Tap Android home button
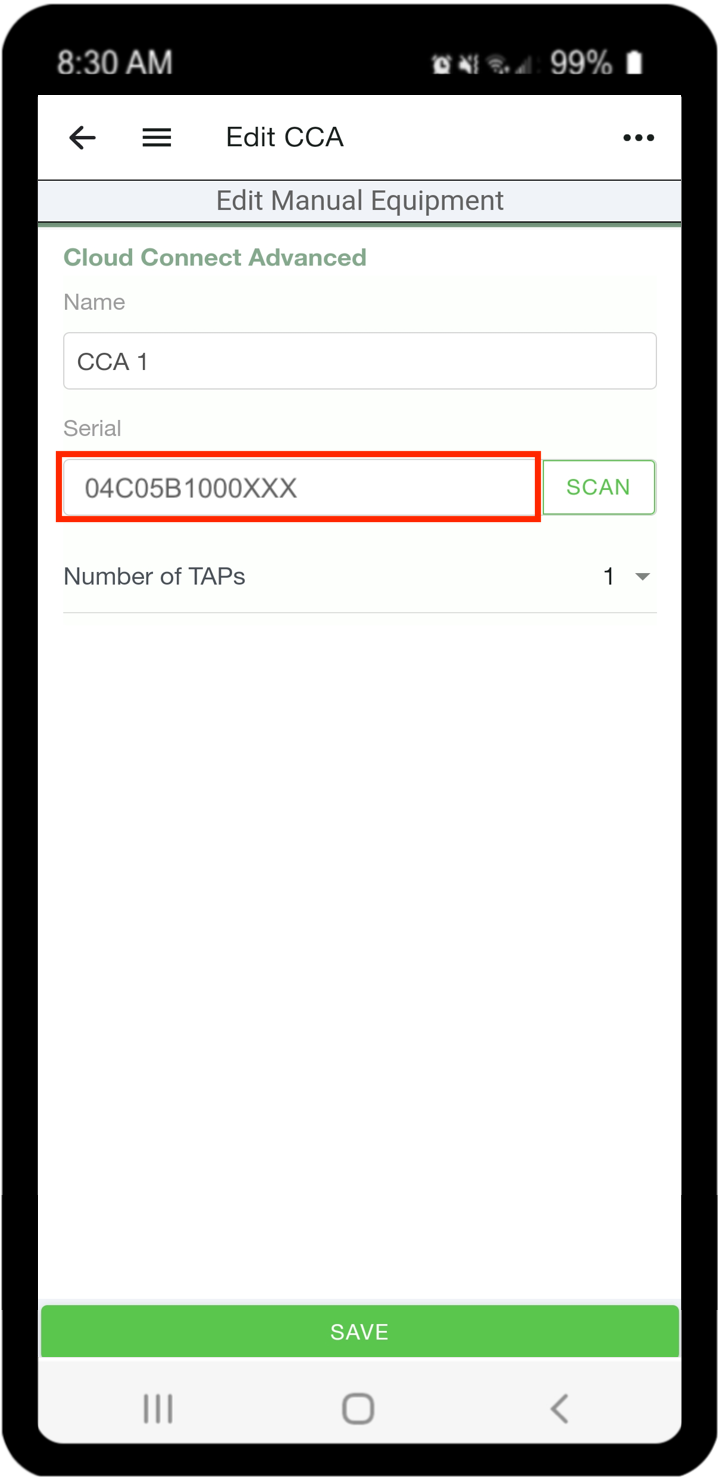The width and height of the screenshot is (720, 1479). click(358, 1409)
